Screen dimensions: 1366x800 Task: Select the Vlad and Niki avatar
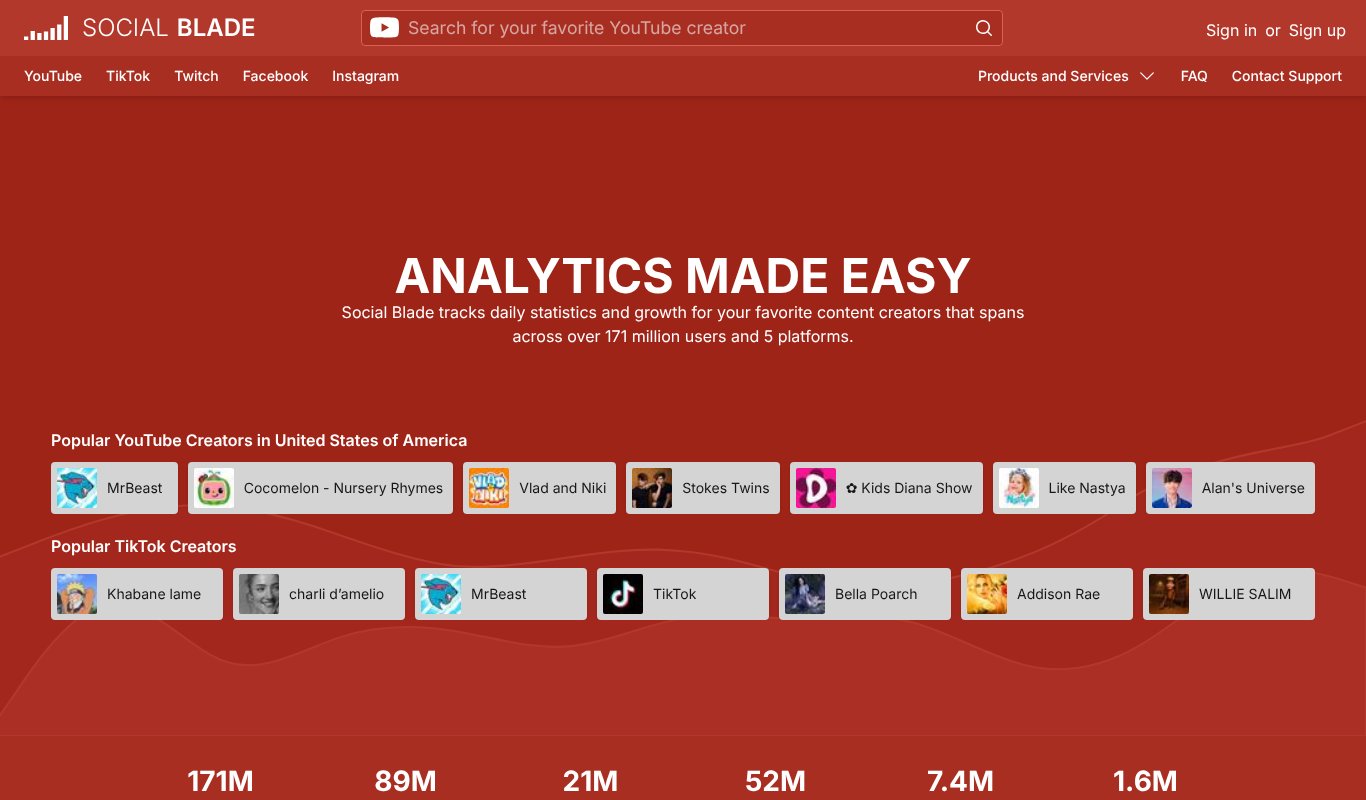pos(489,488)
